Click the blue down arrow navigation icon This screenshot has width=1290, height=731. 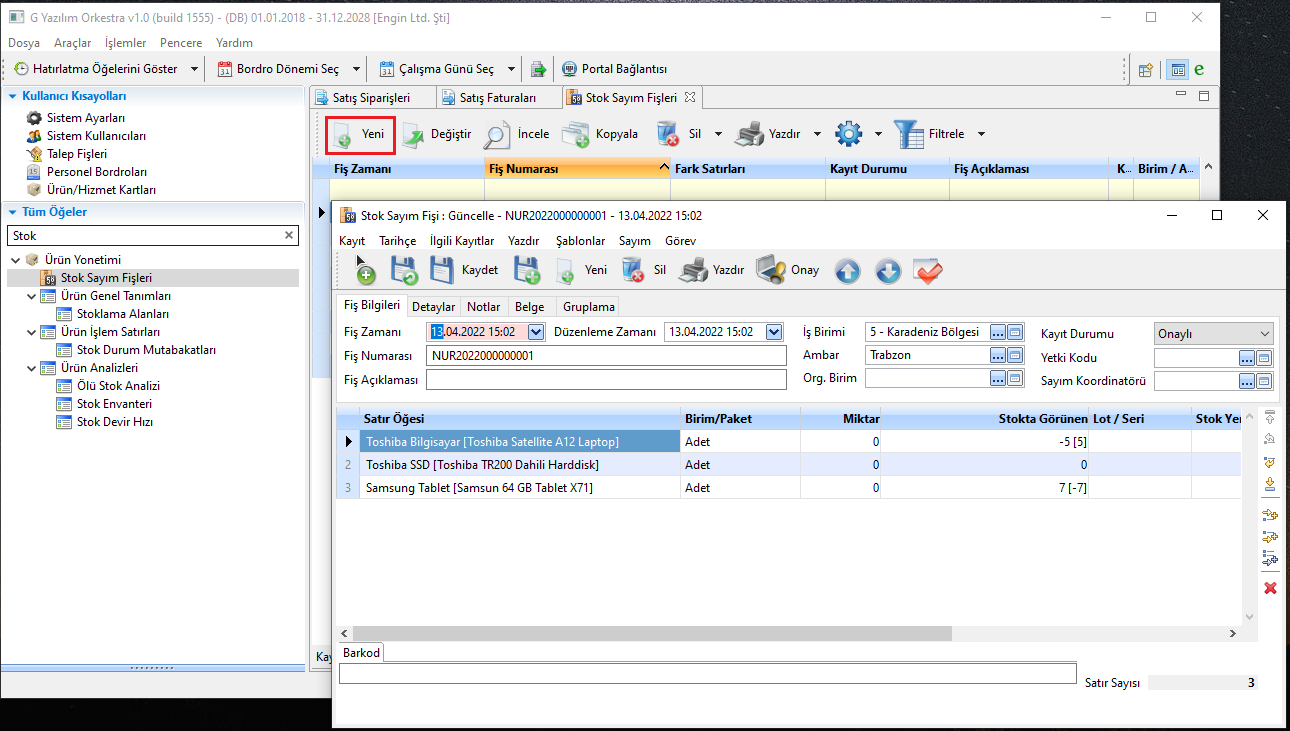tap(887, 271)
